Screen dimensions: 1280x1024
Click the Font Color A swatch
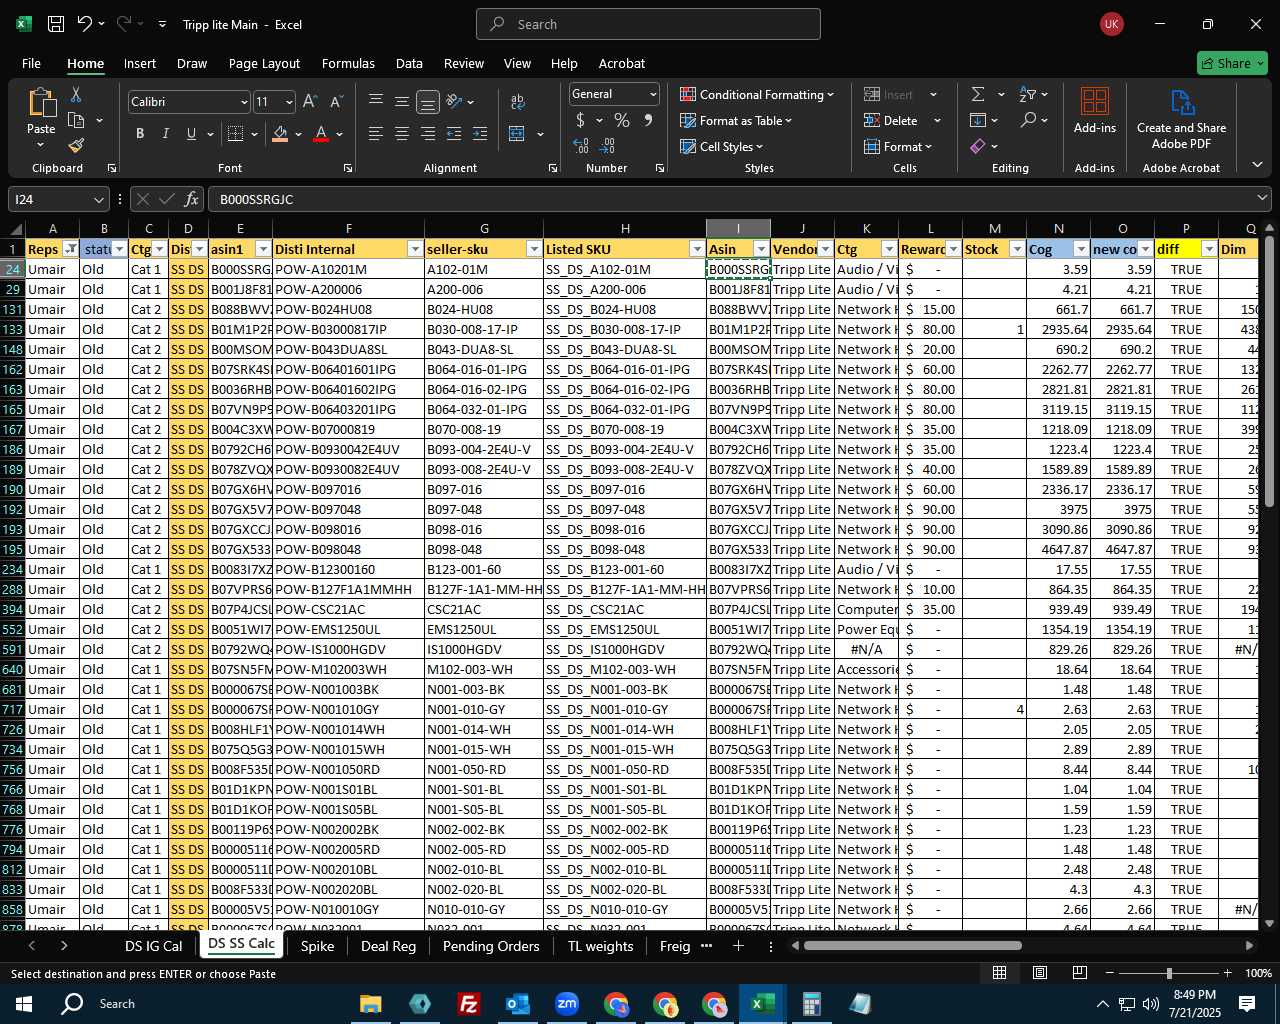pos(321,133)
